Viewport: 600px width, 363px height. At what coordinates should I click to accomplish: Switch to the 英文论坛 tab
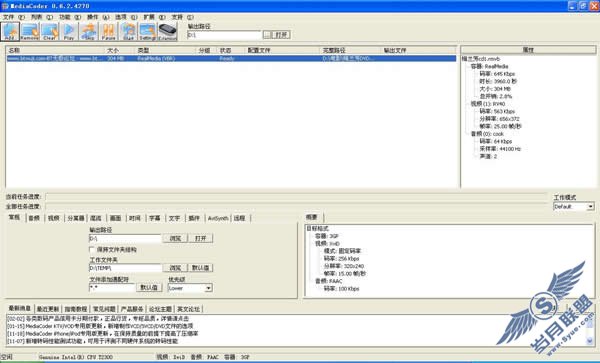188,309
